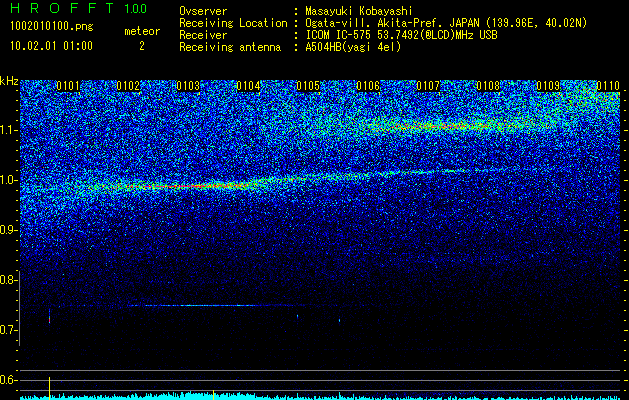Select the ICOM IC-575 53.7492 MHz receiver text
Viewport: 629px width, 400px height.
tap(401, 35)
